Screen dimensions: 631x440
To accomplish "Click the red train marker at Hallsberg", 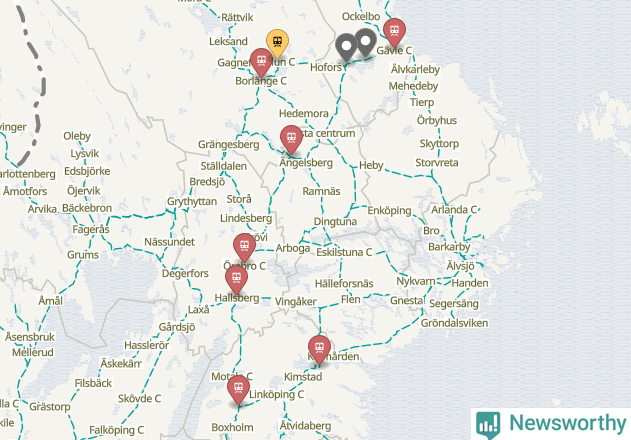I will pos(237,280).
